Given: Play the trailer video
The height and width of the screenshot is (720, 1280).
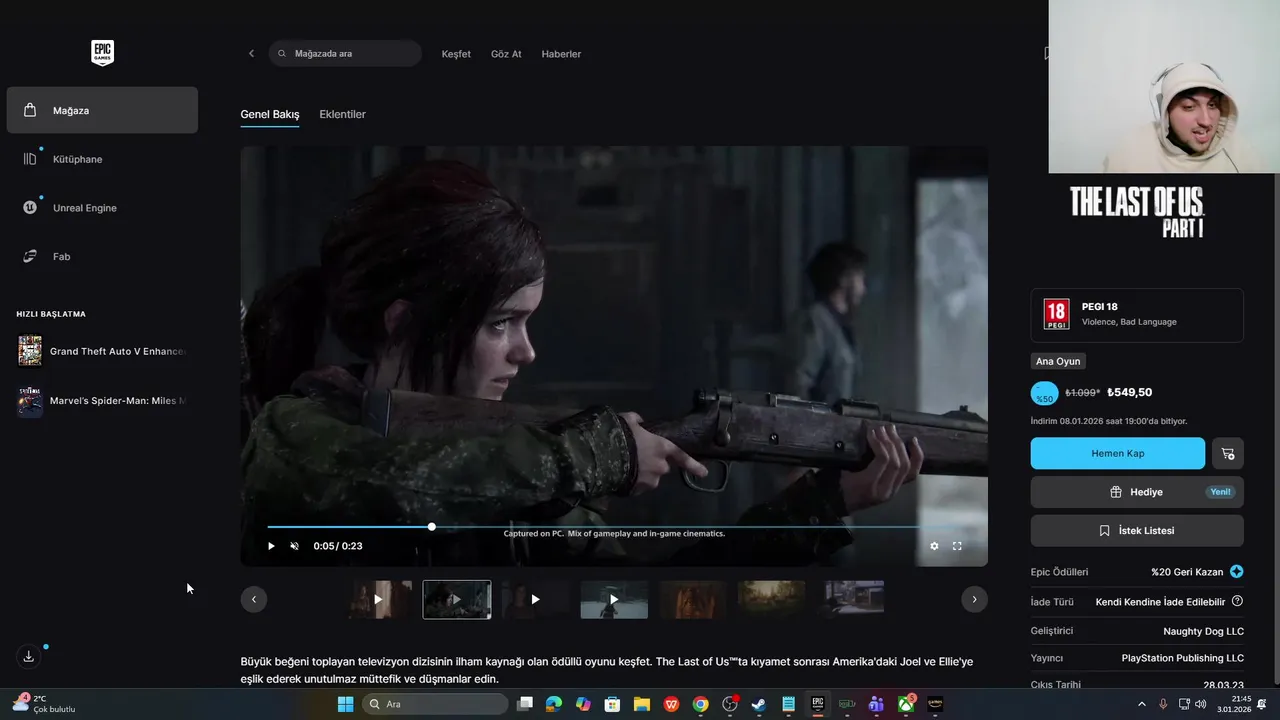Looking at the screenshot, I should [x=271, y=546].
